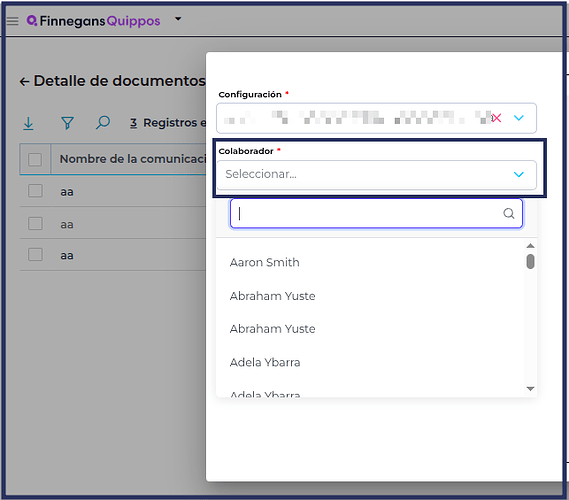This screenshot has height=500, width=569.
Task: Click the search magnifier icon in the toolbar
Action: pyautogui.click(x=103, y=123)
